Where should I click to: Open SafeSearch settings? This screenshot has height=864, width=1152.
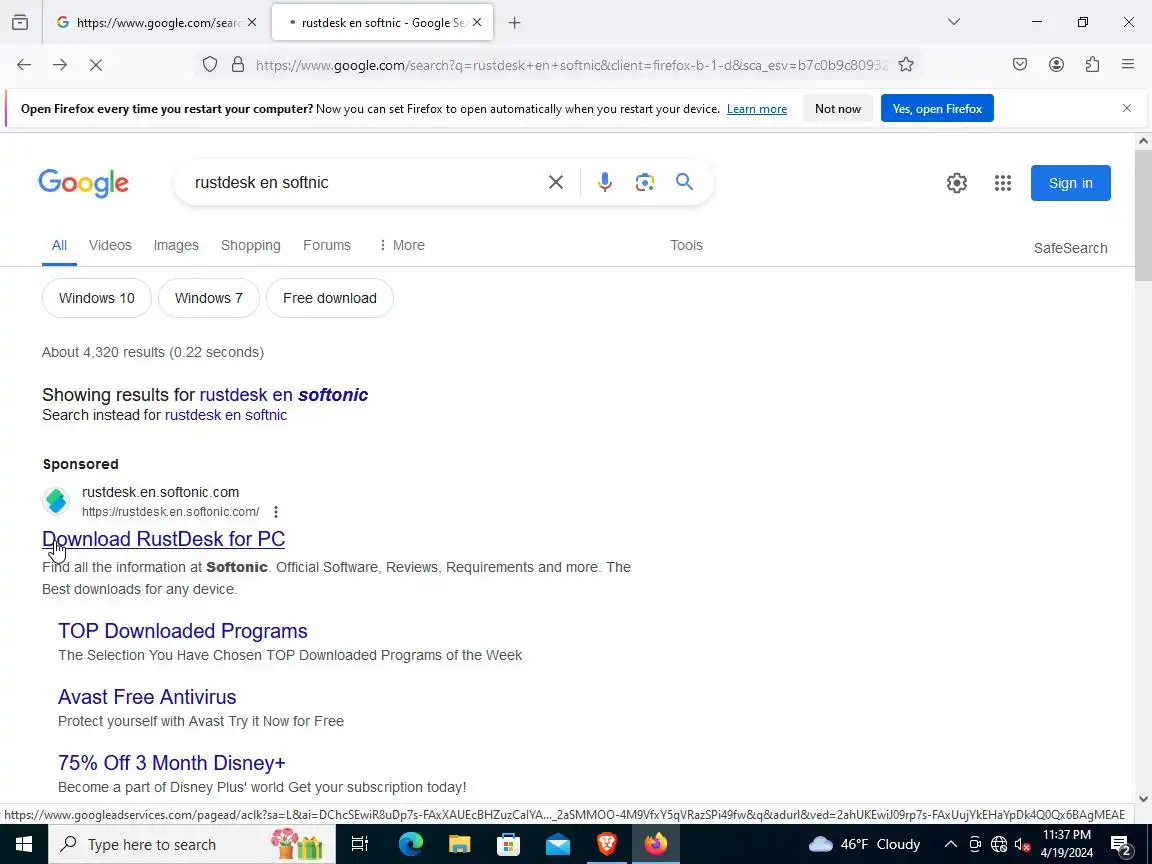pos(1070,248)
